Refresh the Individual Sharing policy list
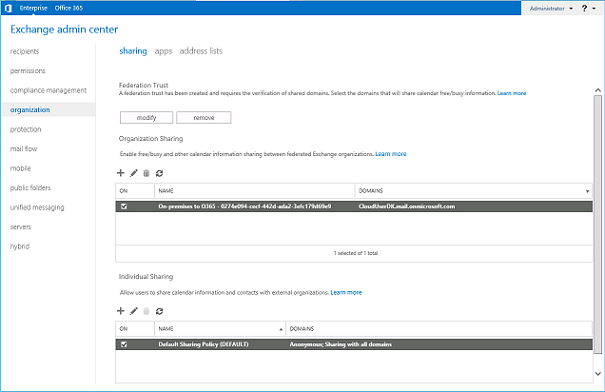The height and width of the screenshot is (392, 605). [x=159, y=311]
